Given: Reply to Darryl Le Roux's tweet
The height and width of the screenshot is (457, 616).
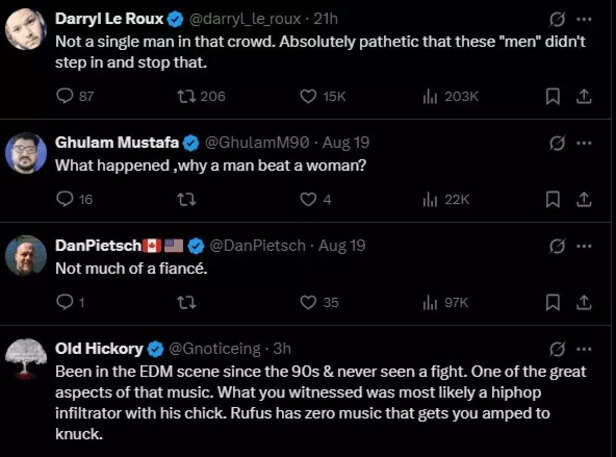Looking at the screenshot, I should click(x=64, y=96).
